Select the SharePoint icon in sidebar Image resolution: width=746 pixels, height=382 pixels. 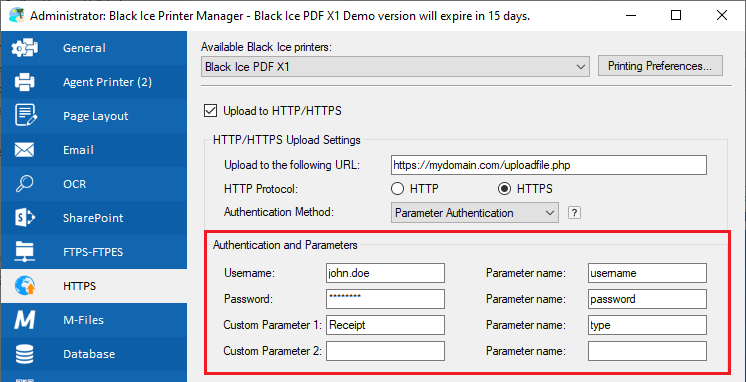click(x=25, y=218)
